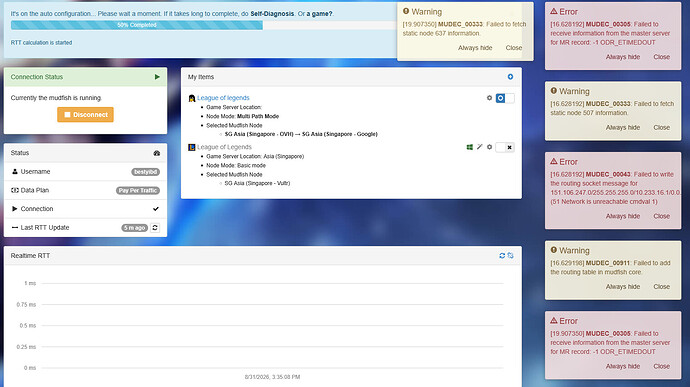Always hide the MUDEC_00911 routing table warning
The image size is (690, 387).
point(623,287)
